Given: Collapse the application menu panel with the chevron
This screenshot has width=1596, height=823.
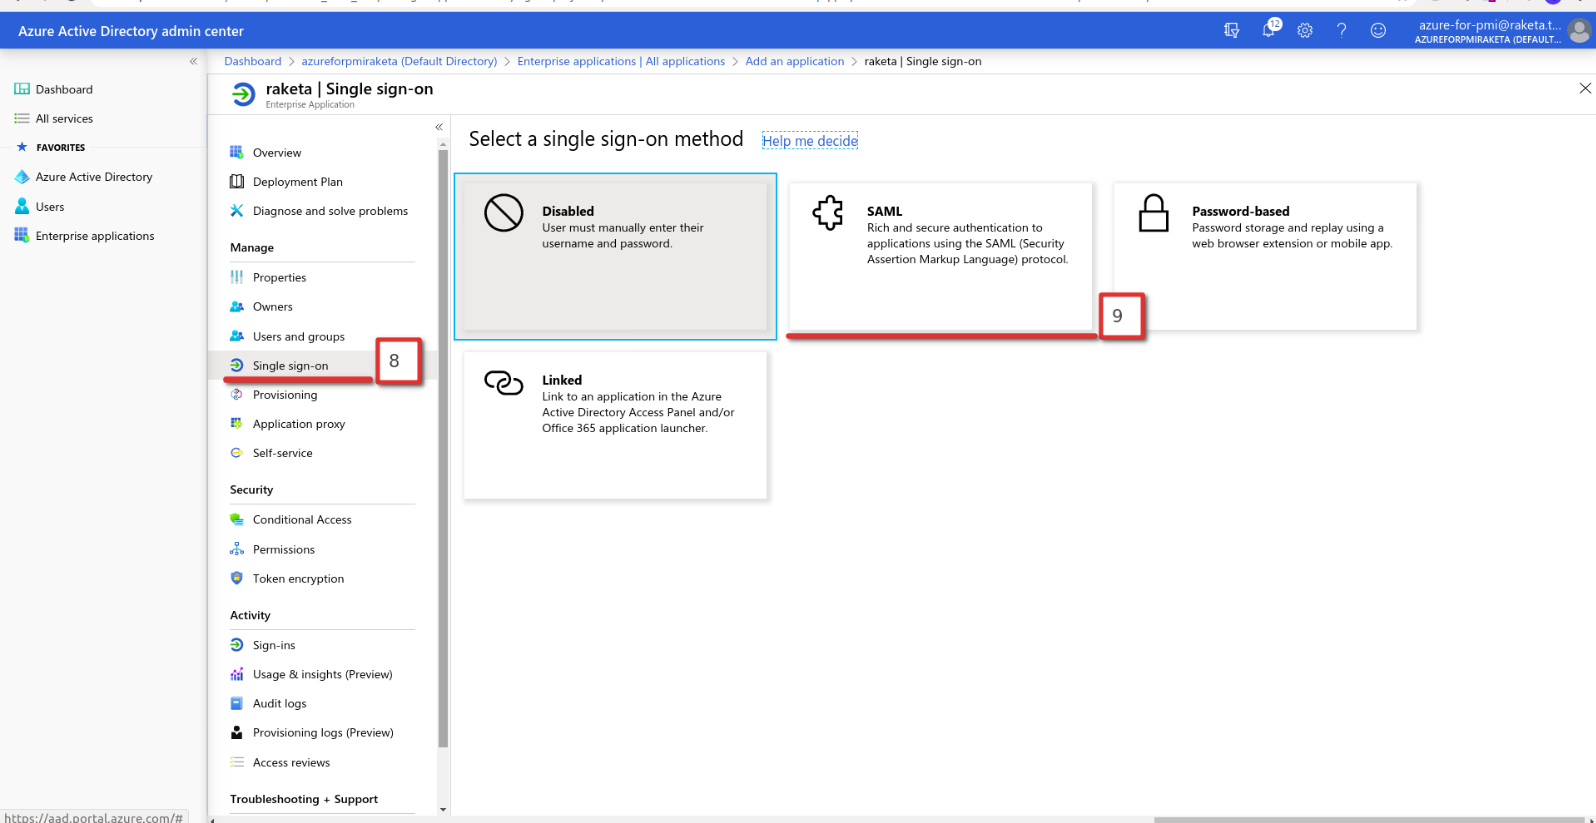Looking at the screenshot, I should tap(439, 127).
